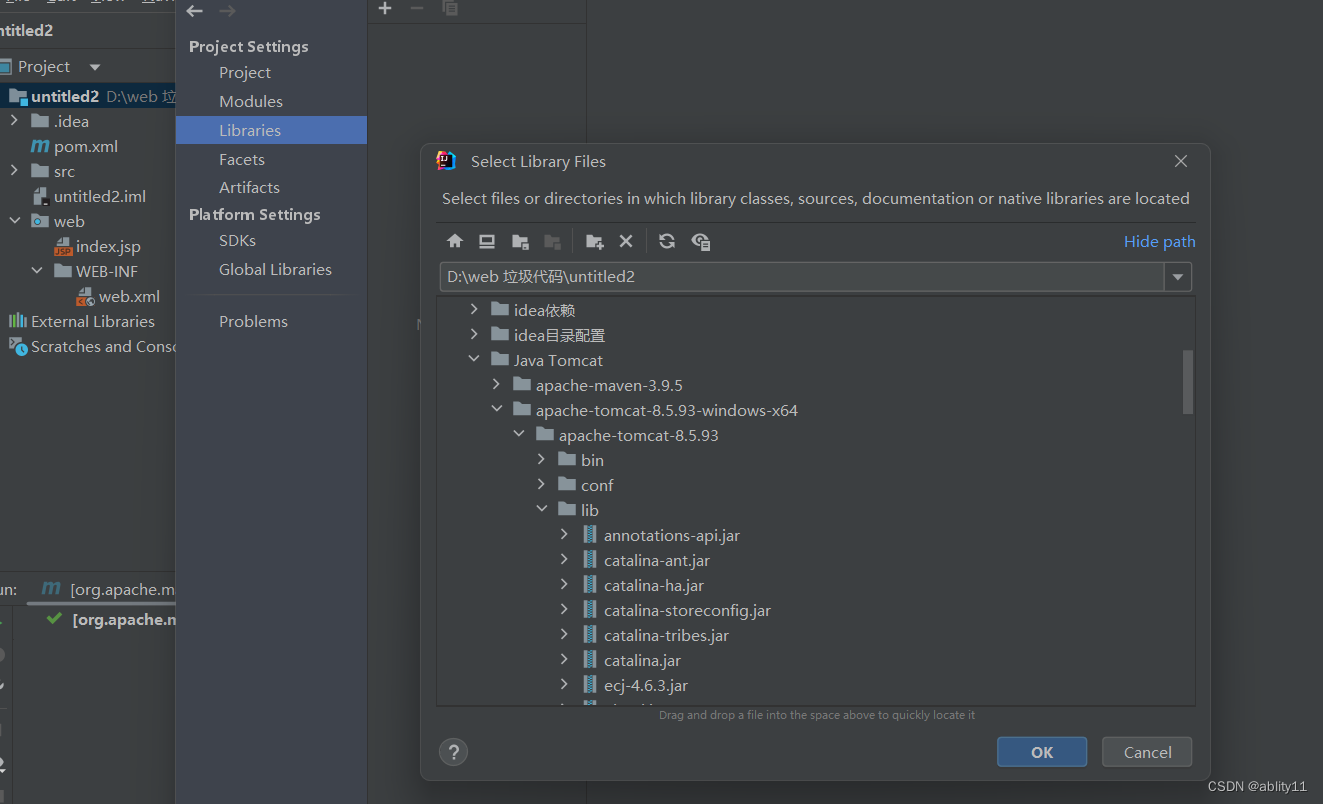
Task: Expand the .idea folder in project tree
Action: pos(14,121)
